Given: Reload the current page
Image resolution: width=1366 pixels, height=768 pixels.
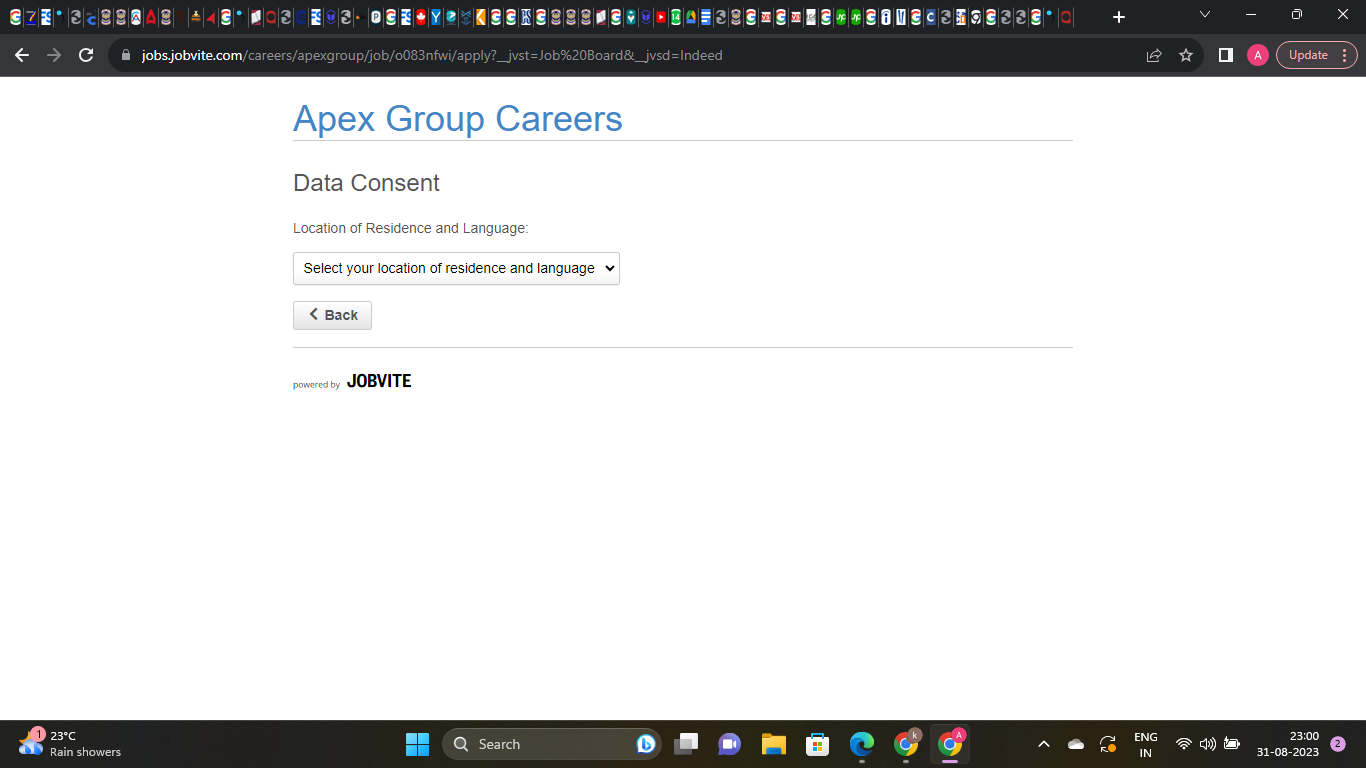Looking at the screenshot, I should click(86, 55).
